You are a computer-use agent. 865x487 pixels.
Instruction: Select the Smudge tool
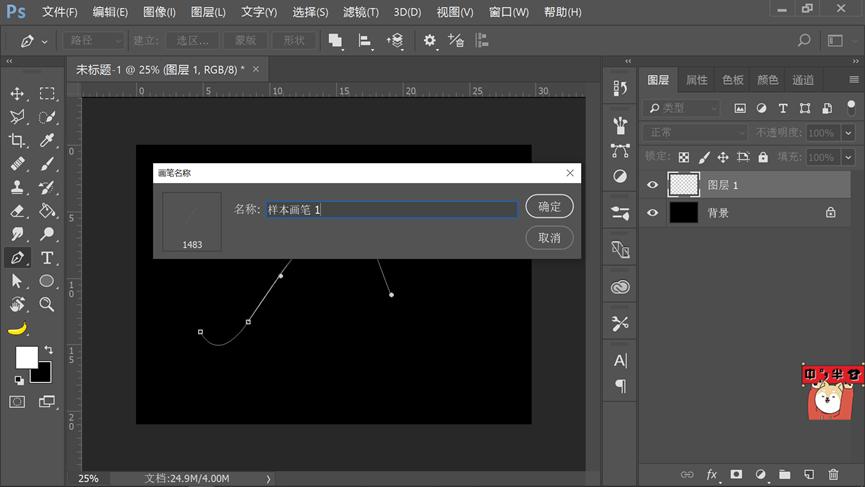tap(17, 234)
